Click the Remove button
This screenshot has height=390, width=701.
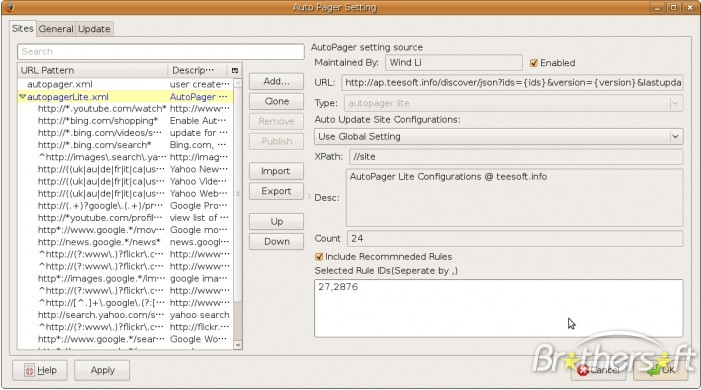point(276,122)
